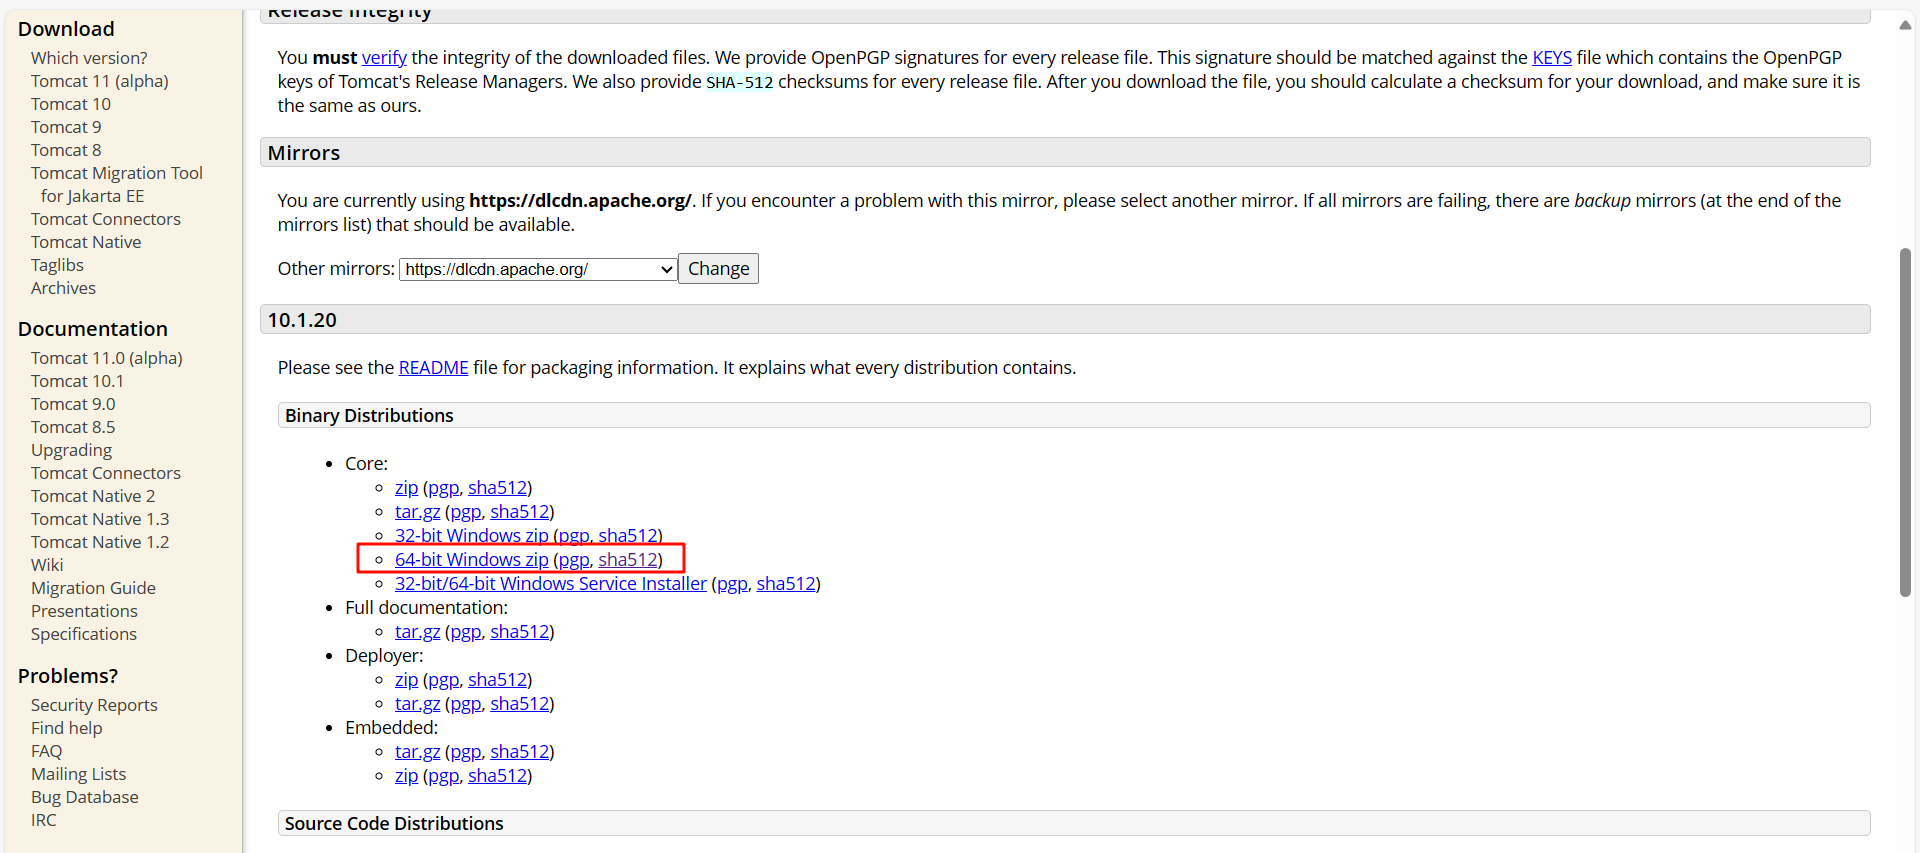1920x853 pixels.
Task: Open Tomcat Native 2 documentation
Action: point(93,496)
